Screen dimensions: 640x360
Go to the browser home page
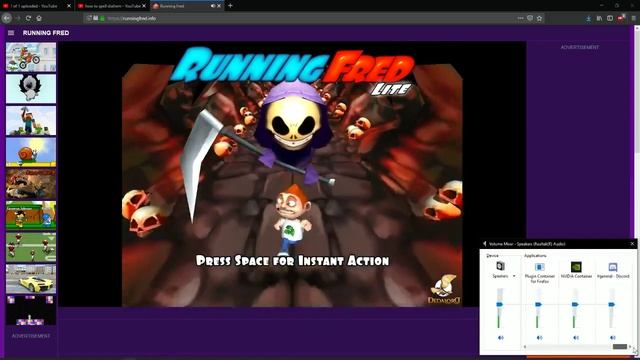click(39, 18)
